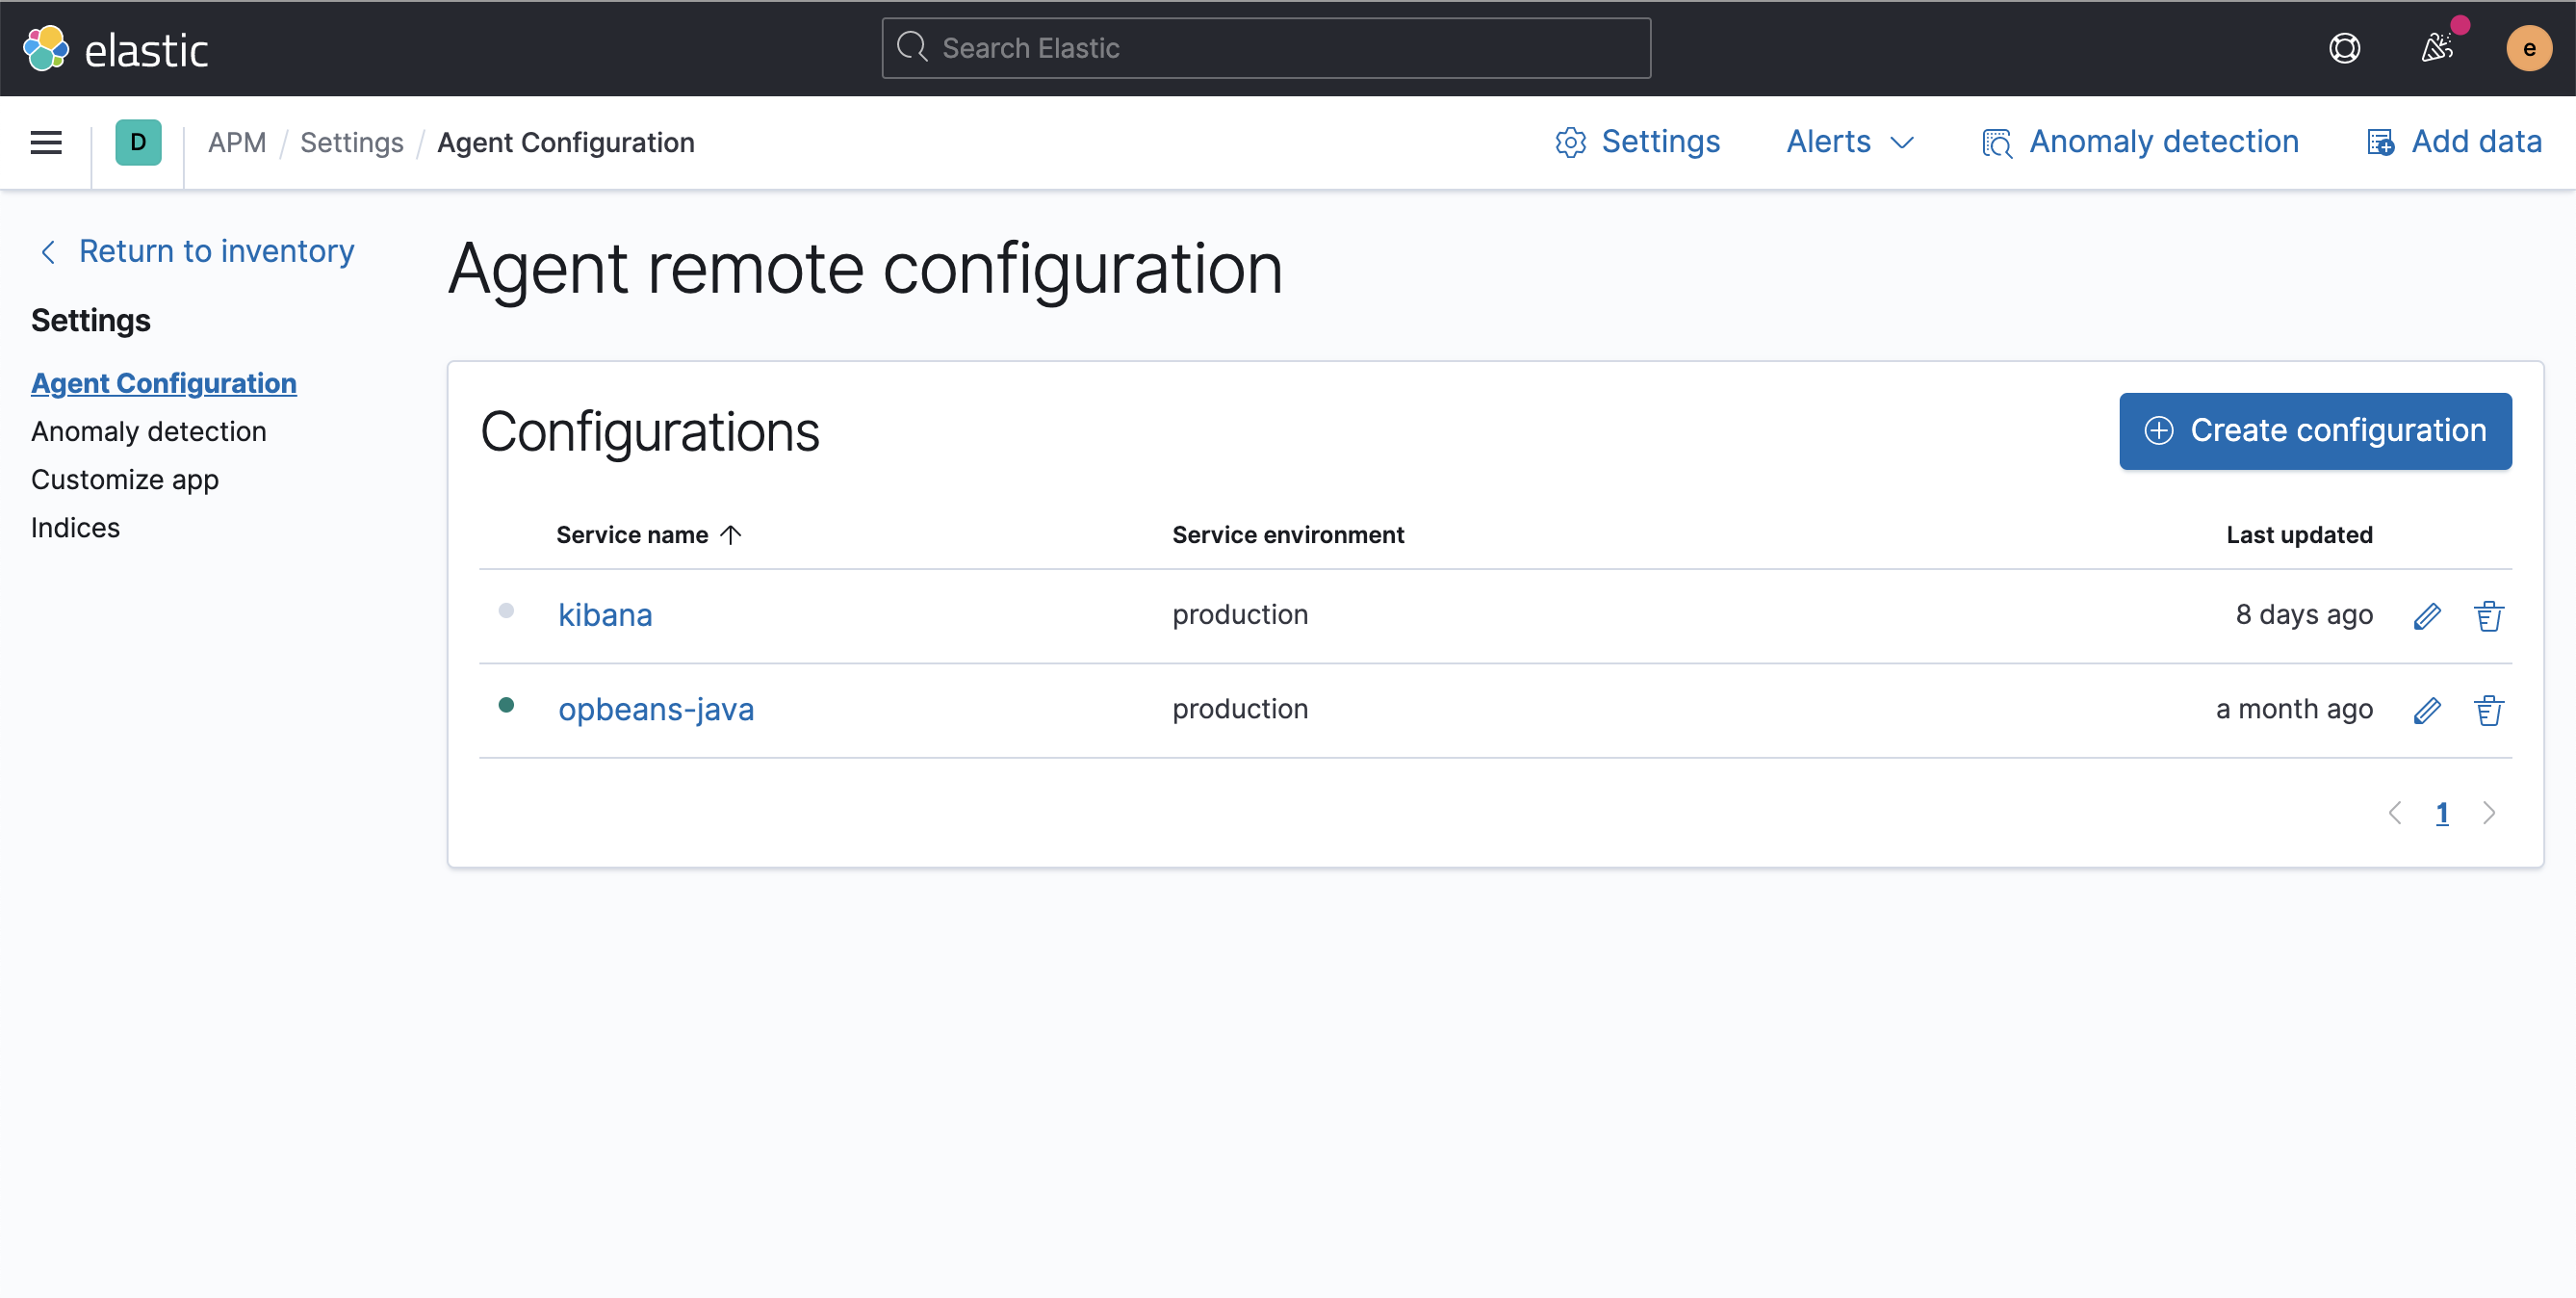Click the green 'D' space avatar
This screenshot has width=2576, height=1298.
(138, 142)
